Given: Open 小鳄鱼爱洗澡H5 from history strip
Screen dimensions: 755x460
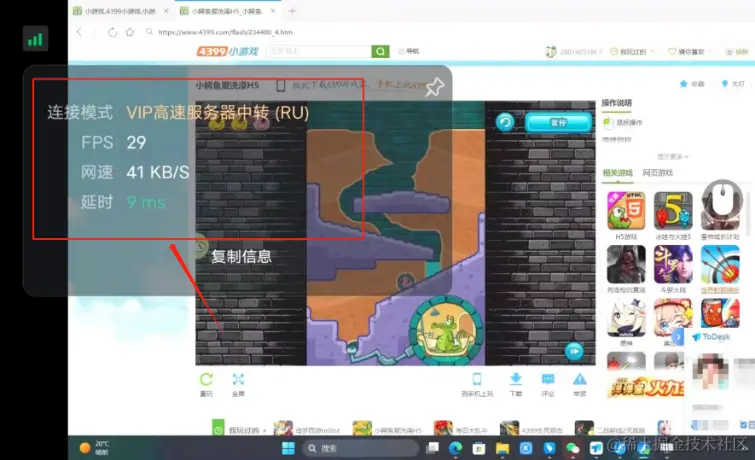Looking at the screenshot, I should [x=387, y=429].
